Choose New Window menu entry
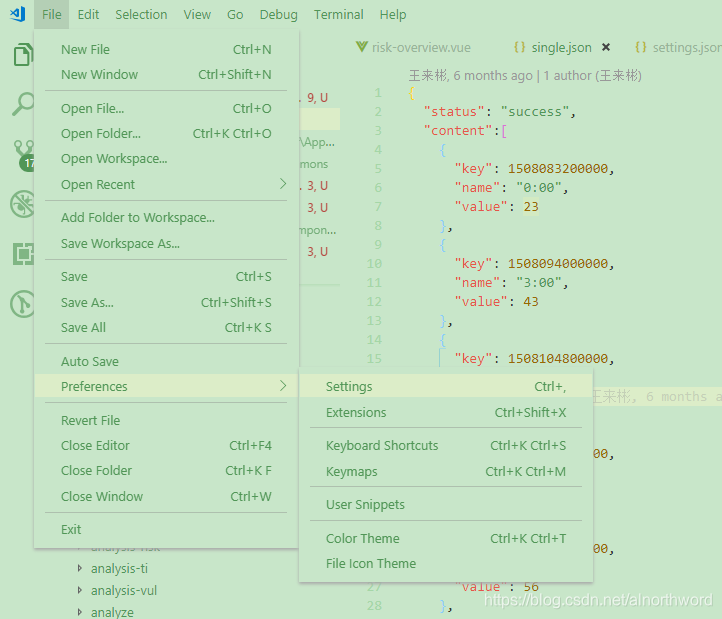Viewport: 722px width, 619px height. (x=166, y=74)
